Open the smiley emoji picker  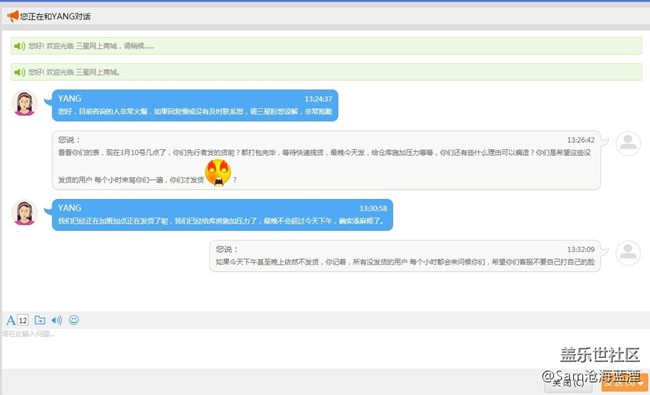[74, 320]
